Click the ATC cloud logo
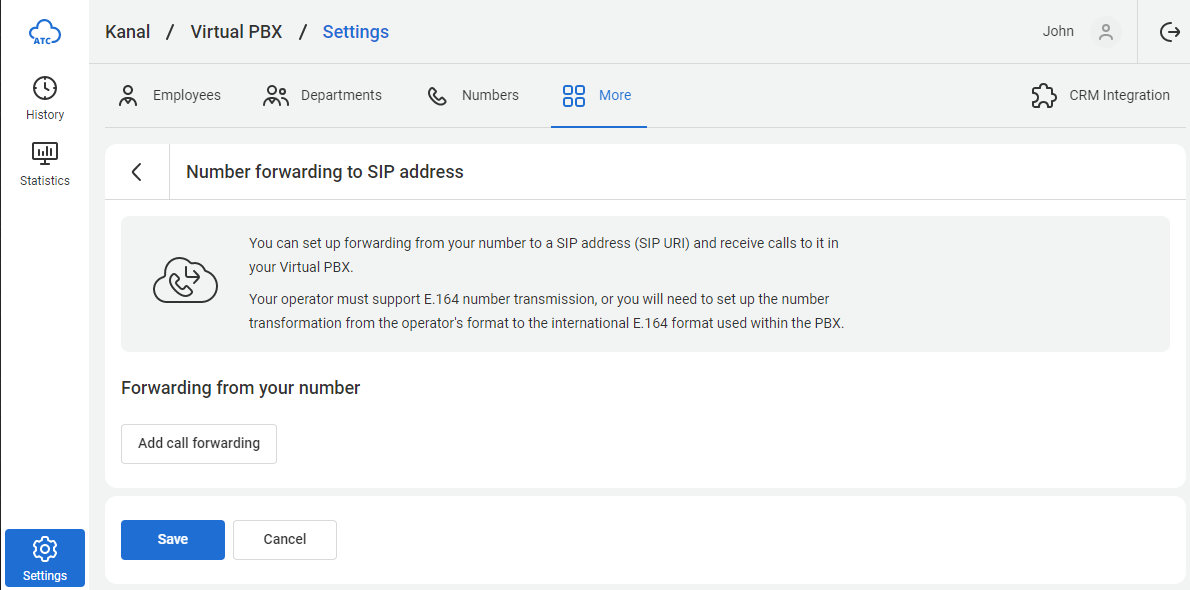 pos(45,33)
